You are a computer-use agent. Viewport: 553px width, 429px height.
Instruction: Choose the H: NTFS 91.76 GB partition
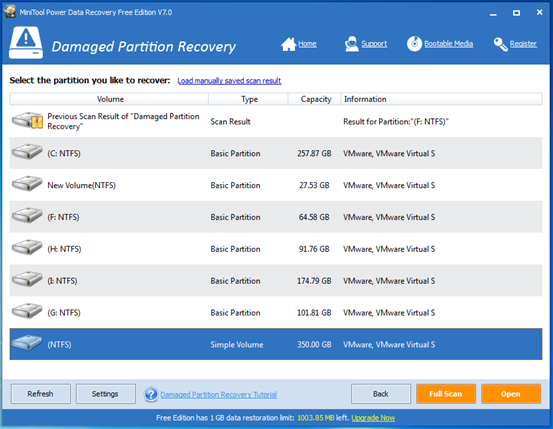[276, 249]
